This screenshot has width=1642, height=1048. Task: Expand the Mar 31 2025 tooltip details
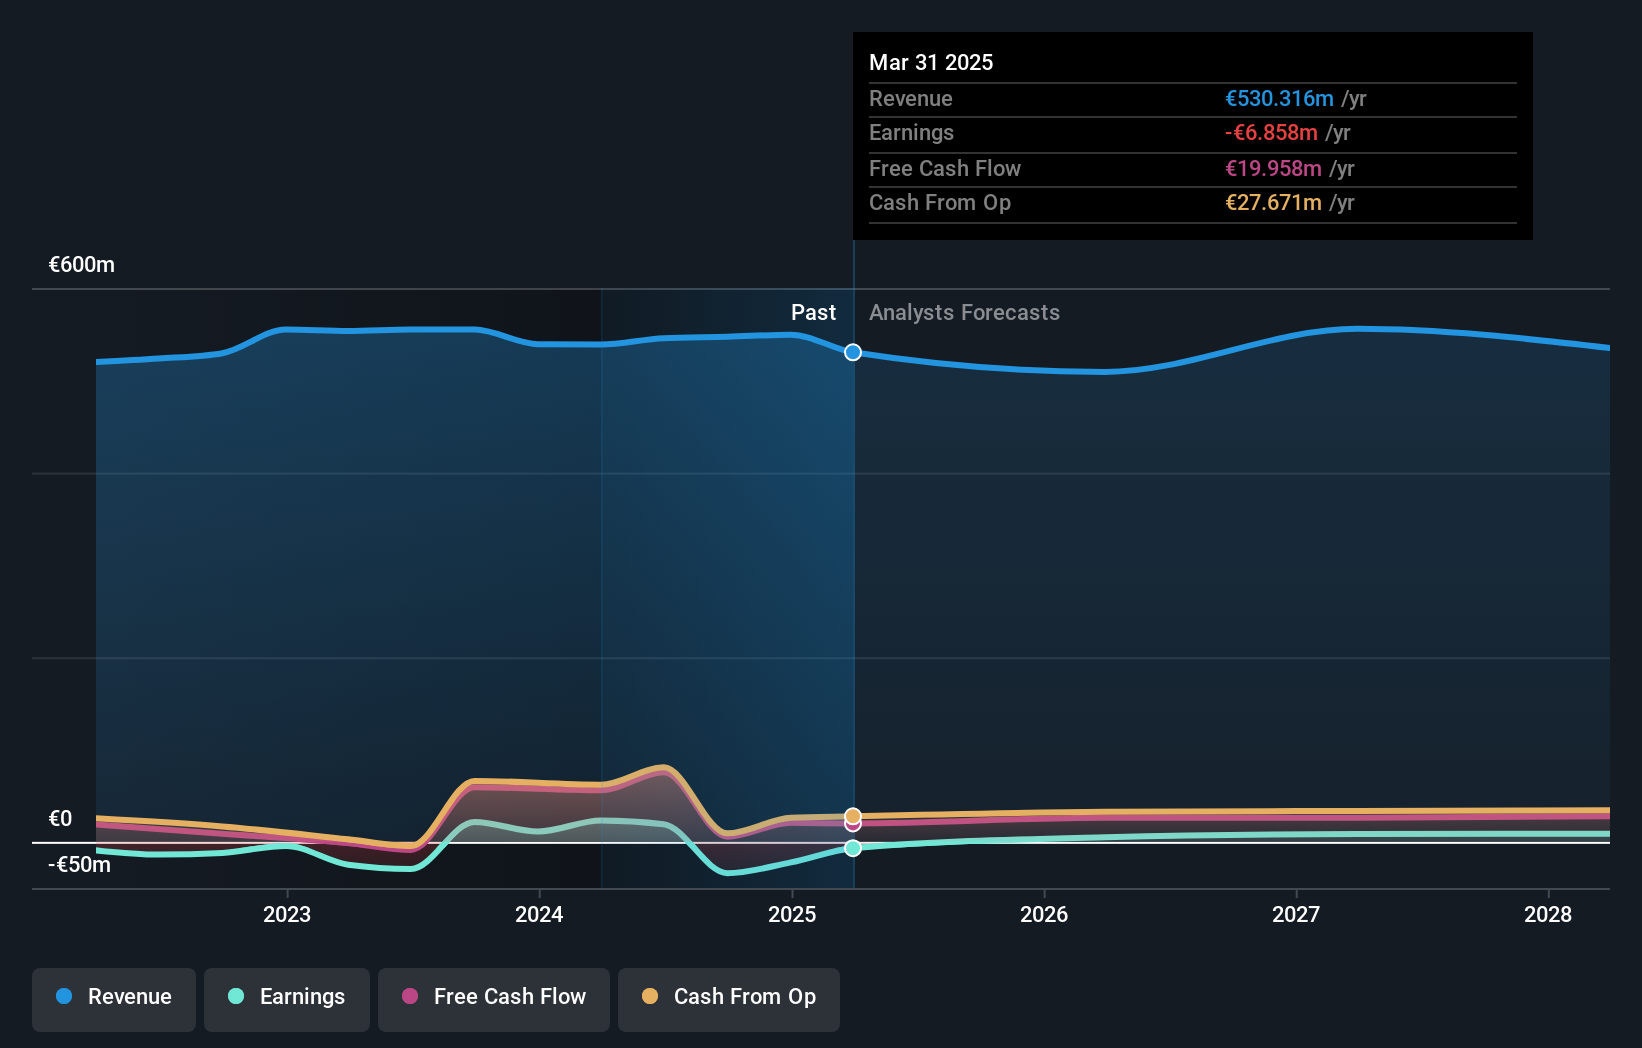pos(931,62)
